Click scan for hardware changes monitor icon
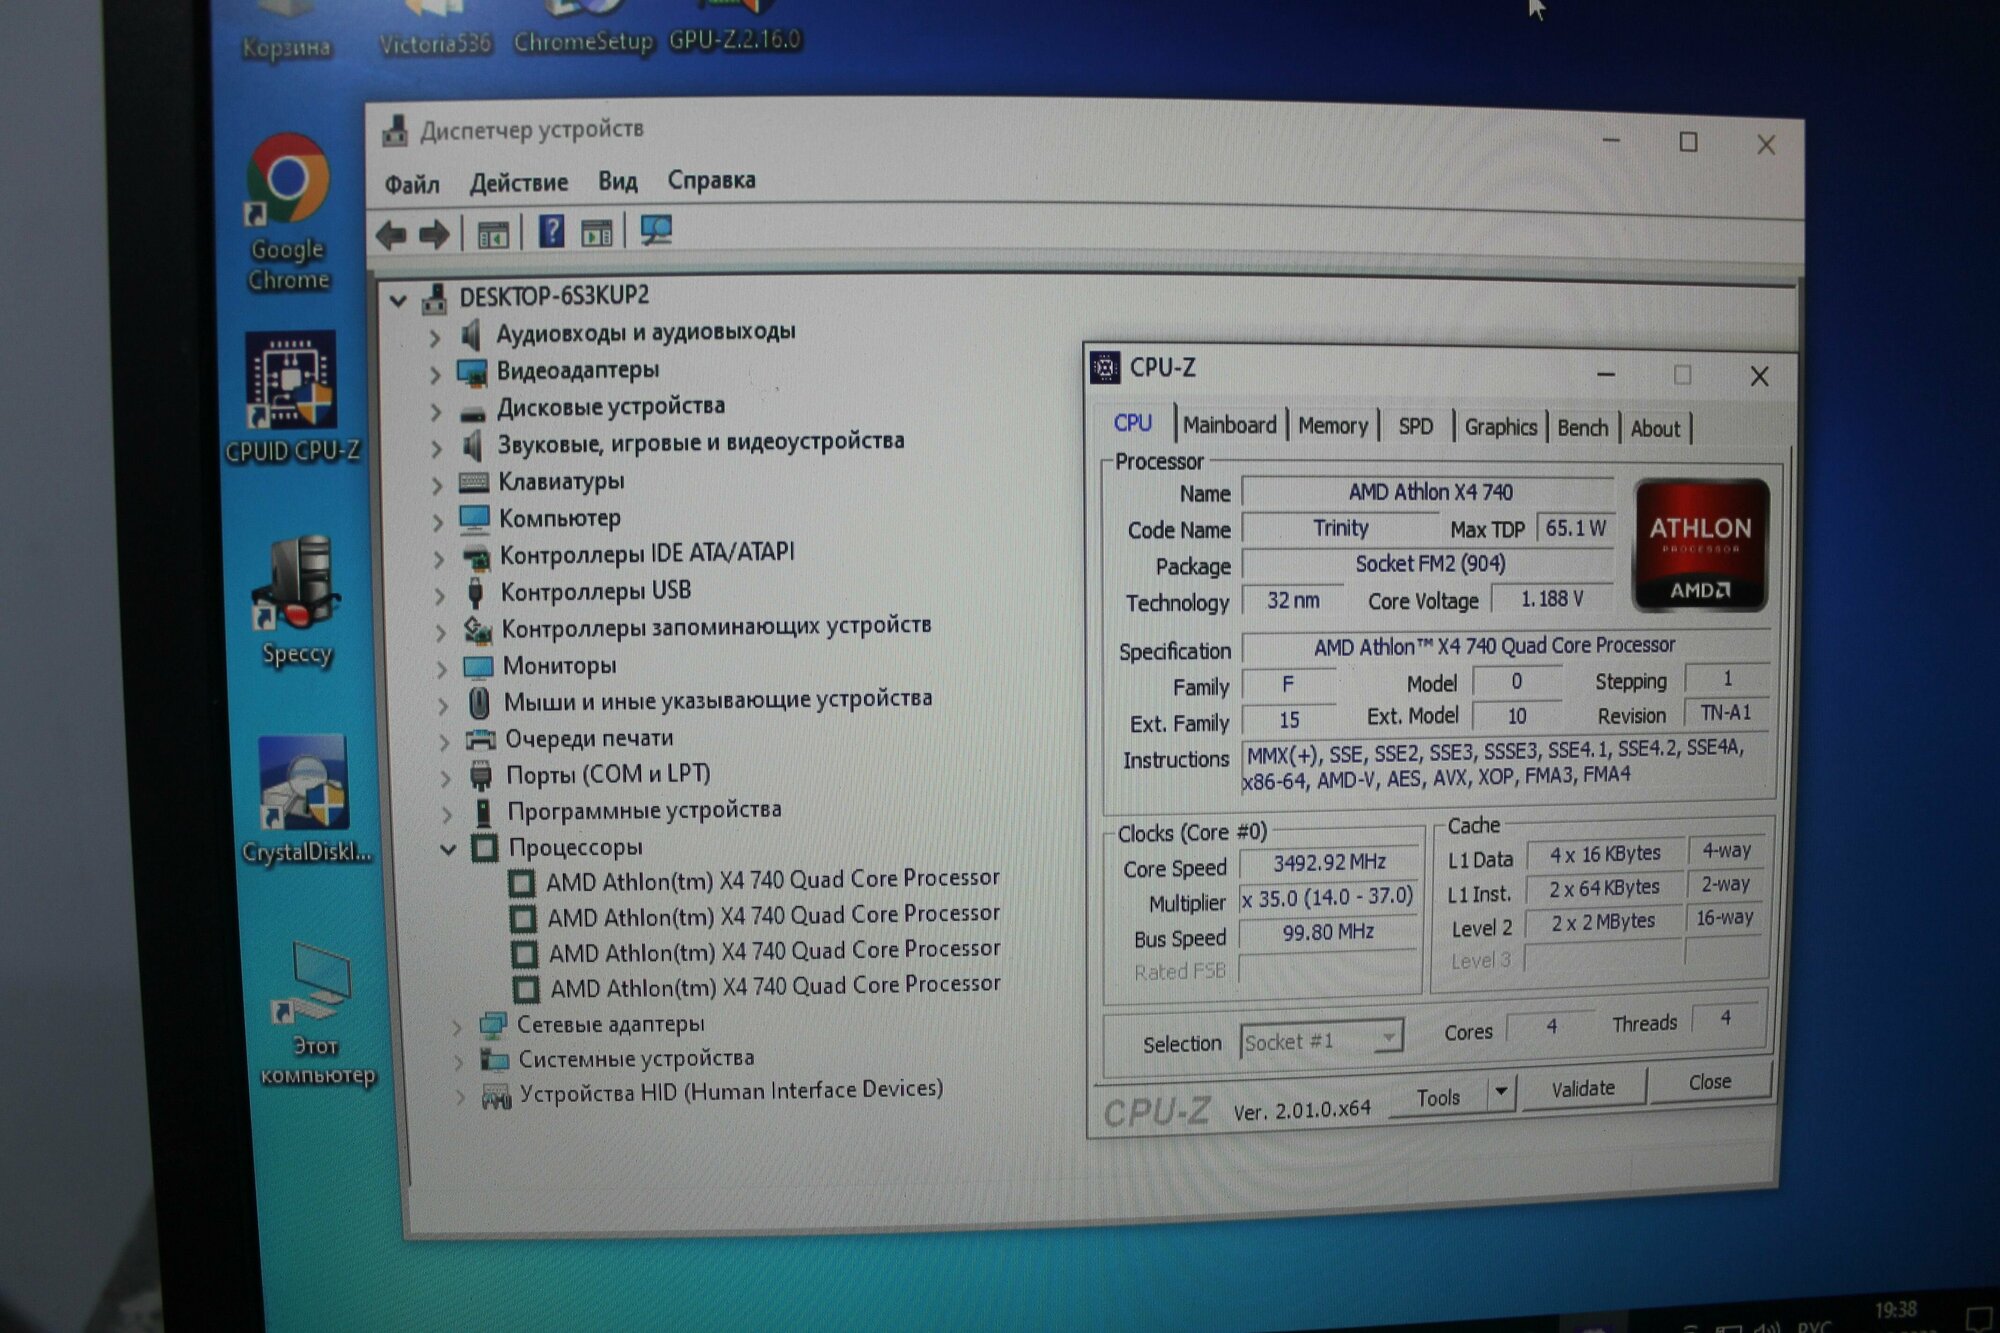Screen dimensions: 2000x1333 pos(656,231)
